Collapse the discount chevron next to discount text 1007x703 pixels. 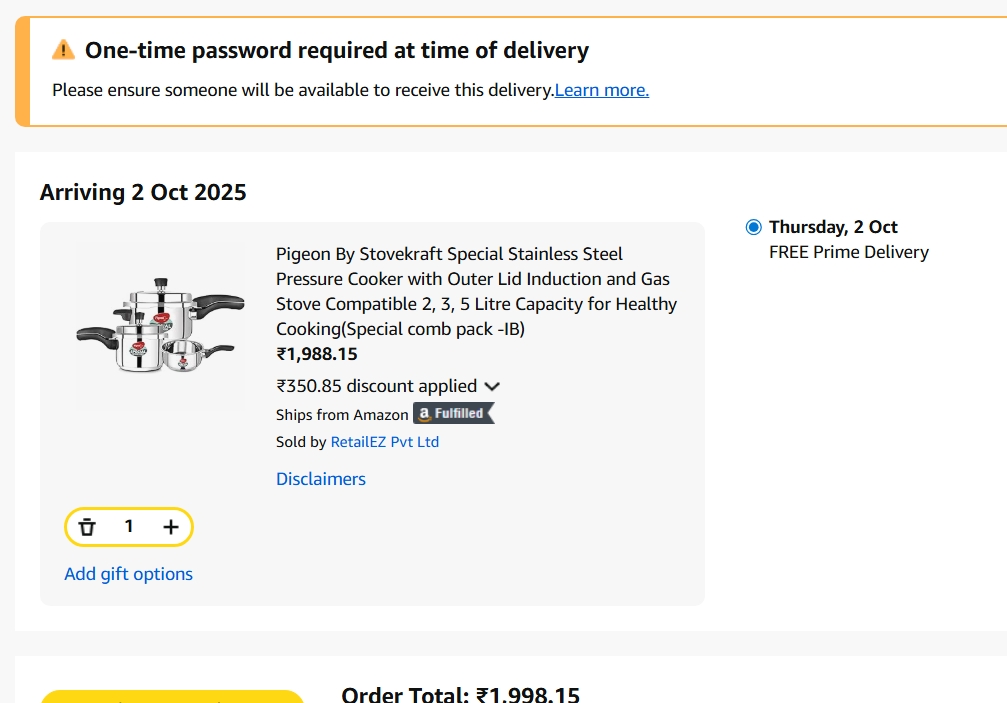pyautogui.click(x=491, y=386)
